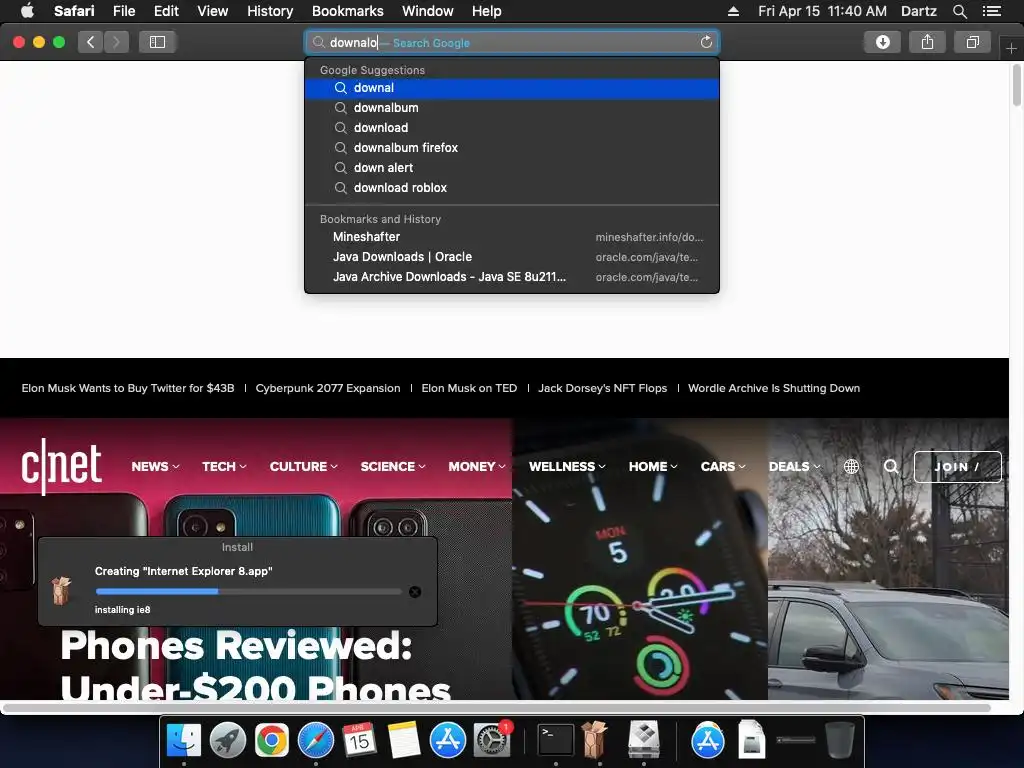Click the vertical scrollbar thumb
Image resolution: width=1024 pixels, height=768 pixels.
point(1016,85)
